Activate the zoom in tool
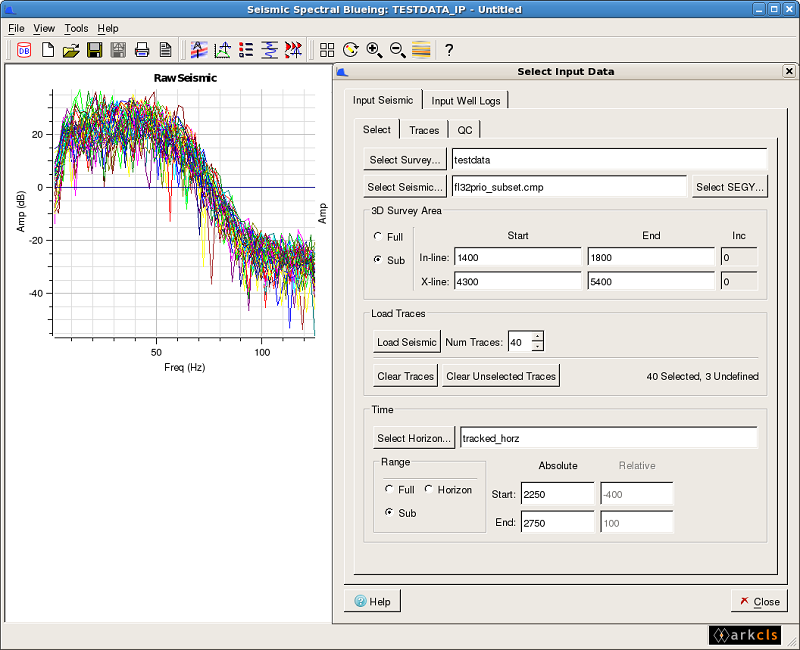The image size is (800, 650). [373, 49]
